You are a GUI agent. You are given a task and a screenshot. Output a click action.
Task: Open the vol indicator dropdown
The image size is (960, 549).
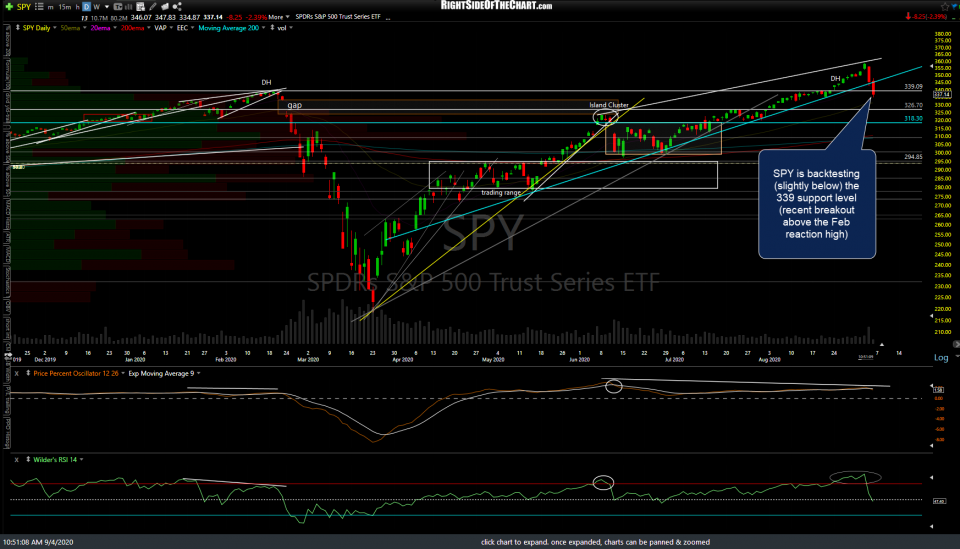(x=291, y=28)
